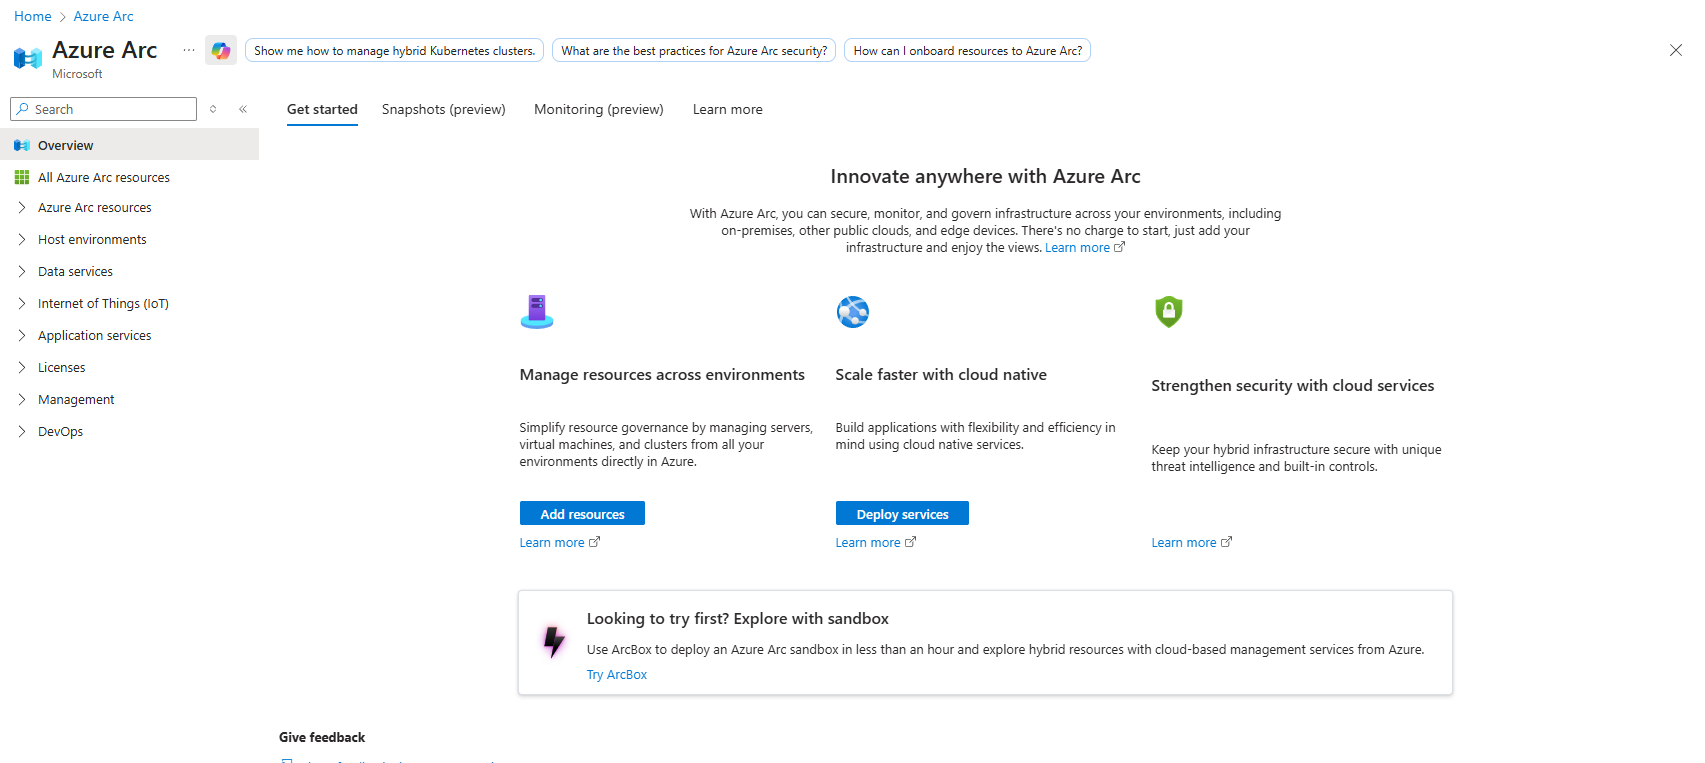Open the ellipsis more options menu
The height and width of the screenshot is (763, 1705).
point(189,50)
